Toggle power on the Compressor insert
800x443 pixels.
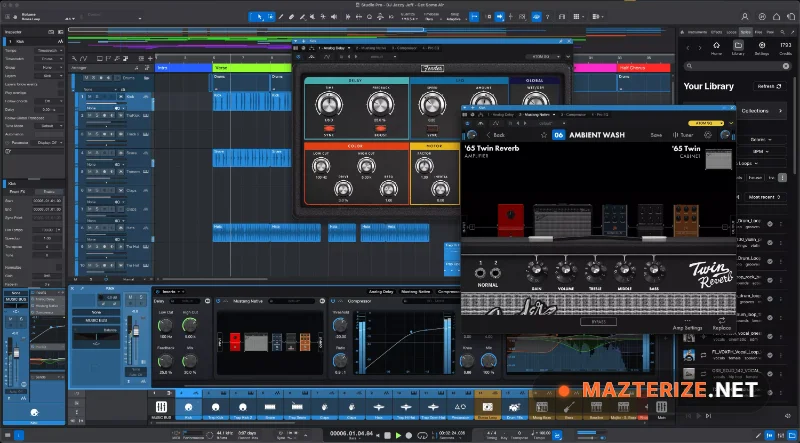[x=335, y=301]
